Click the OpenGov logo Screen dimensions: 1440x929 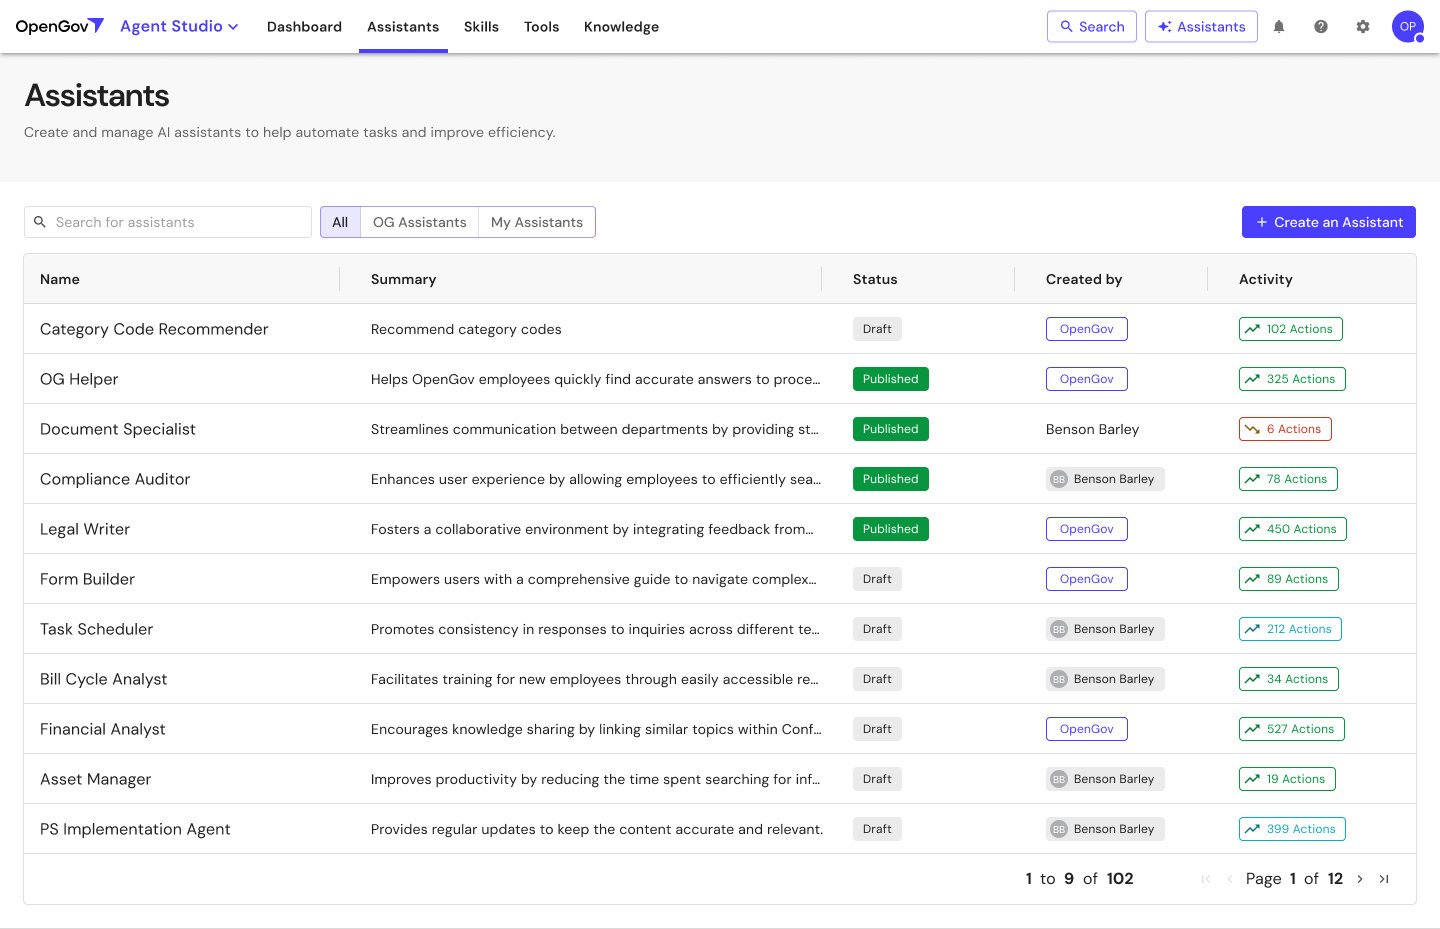pyautogui.click(x=58, y=26)
